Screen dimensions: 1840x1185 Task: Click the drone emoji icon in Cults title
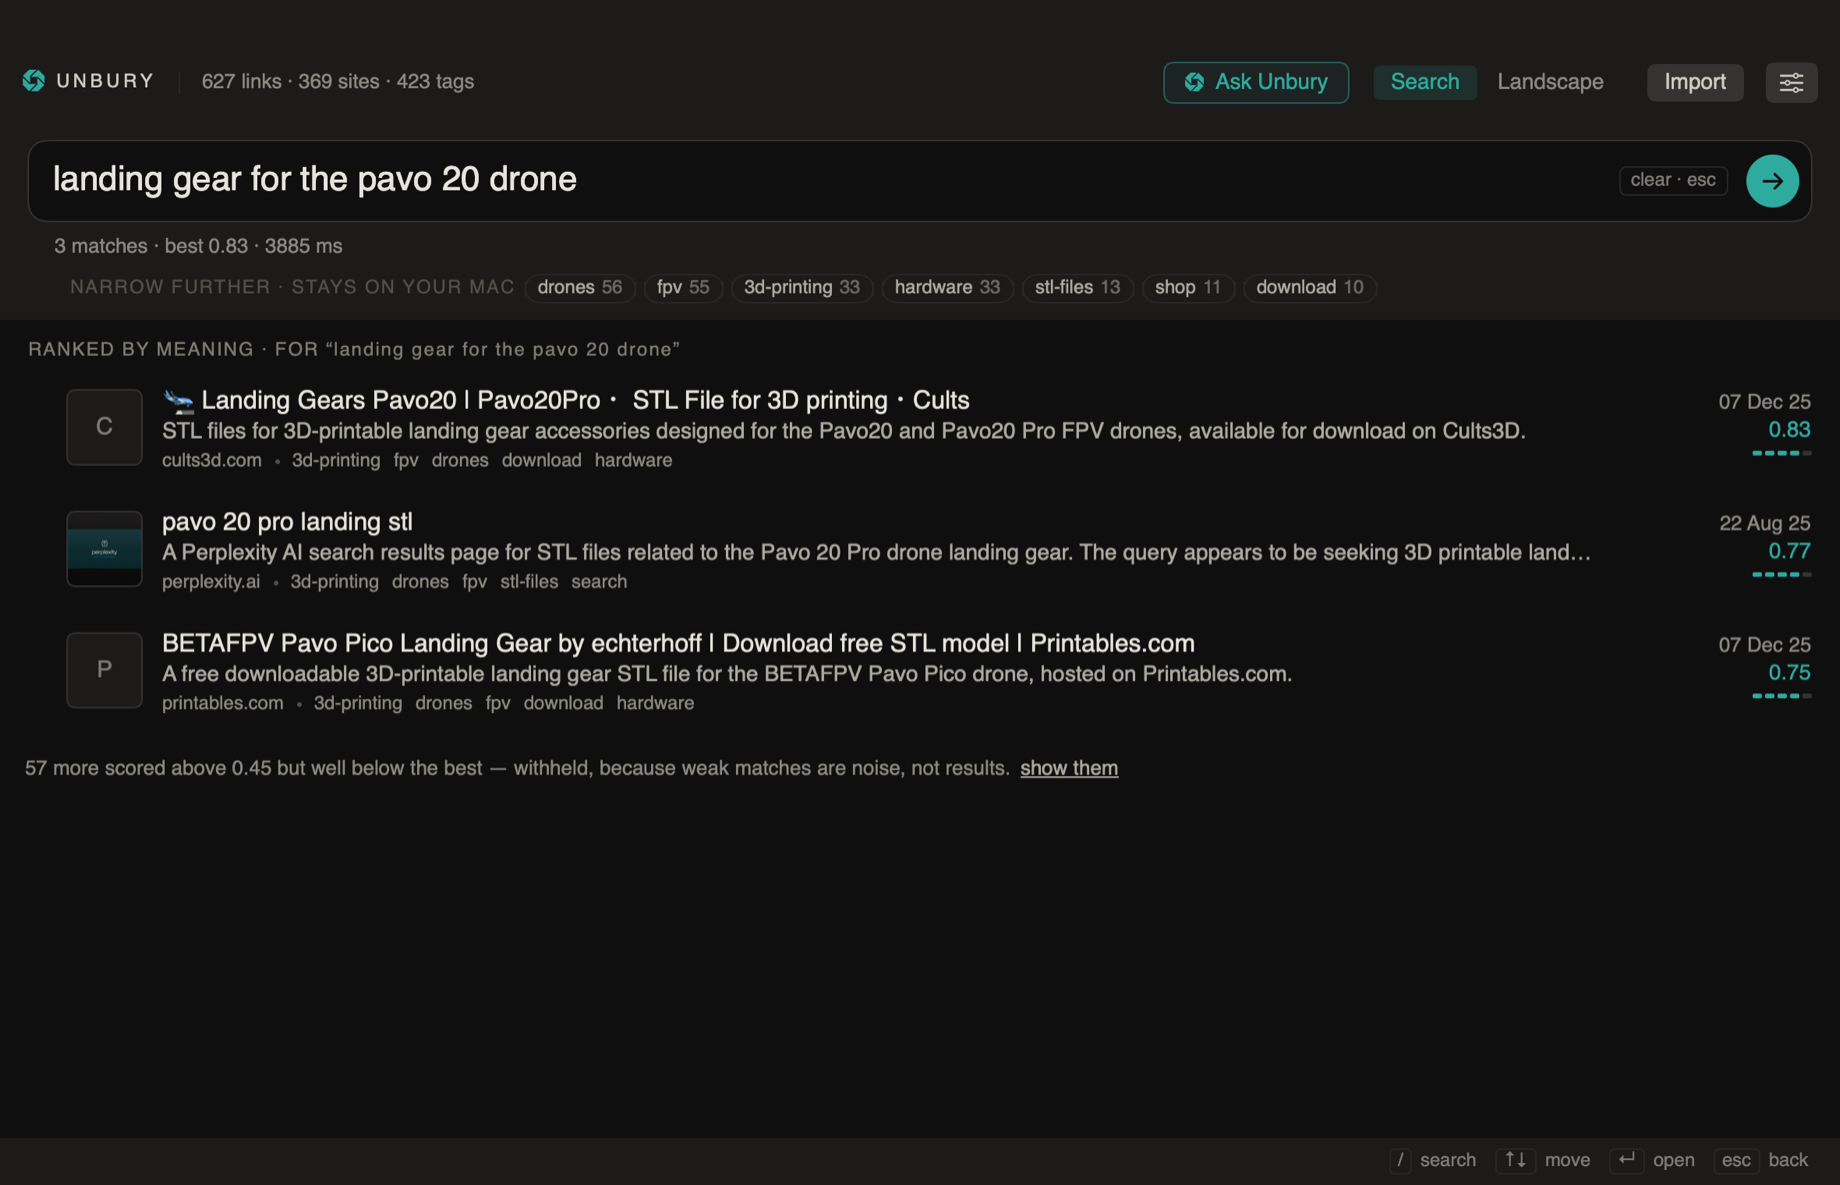click(179, 401)
